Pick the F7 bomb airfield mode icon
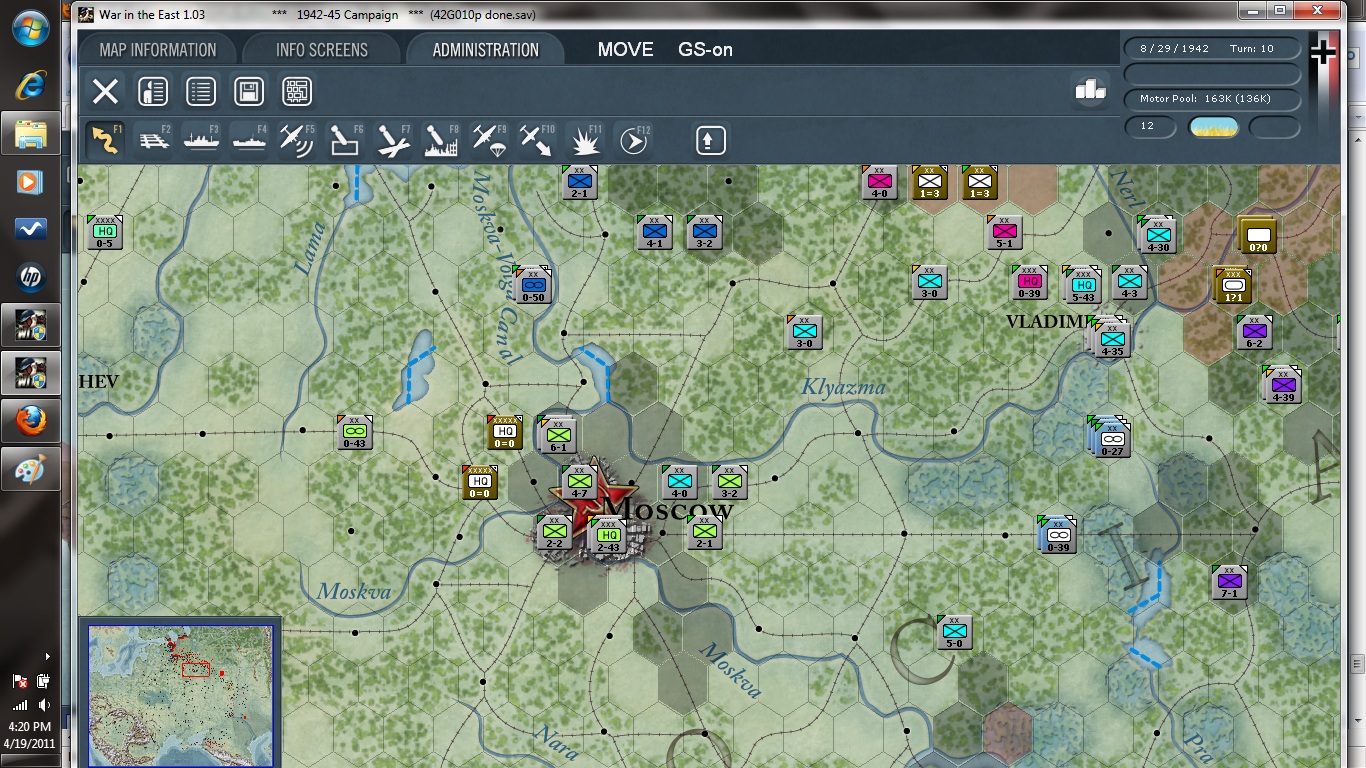Screen dimensions: 1366x768 click(393, 140)
